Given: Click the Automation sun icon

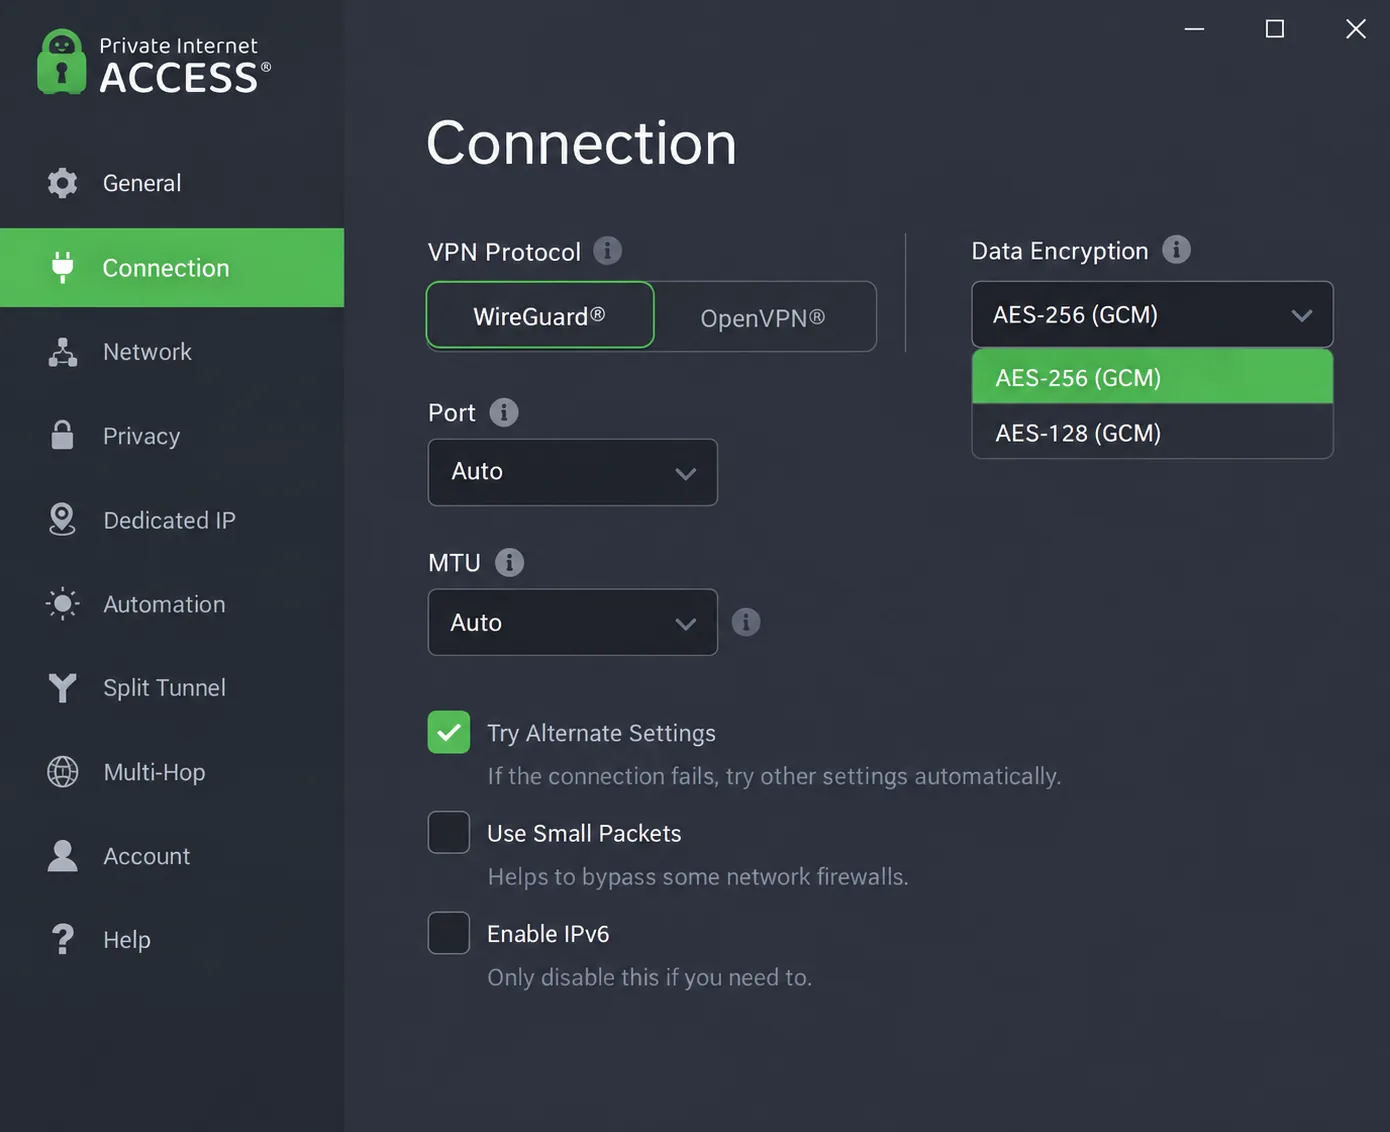Looking at the screenshot, I should (x=62, y=604).
